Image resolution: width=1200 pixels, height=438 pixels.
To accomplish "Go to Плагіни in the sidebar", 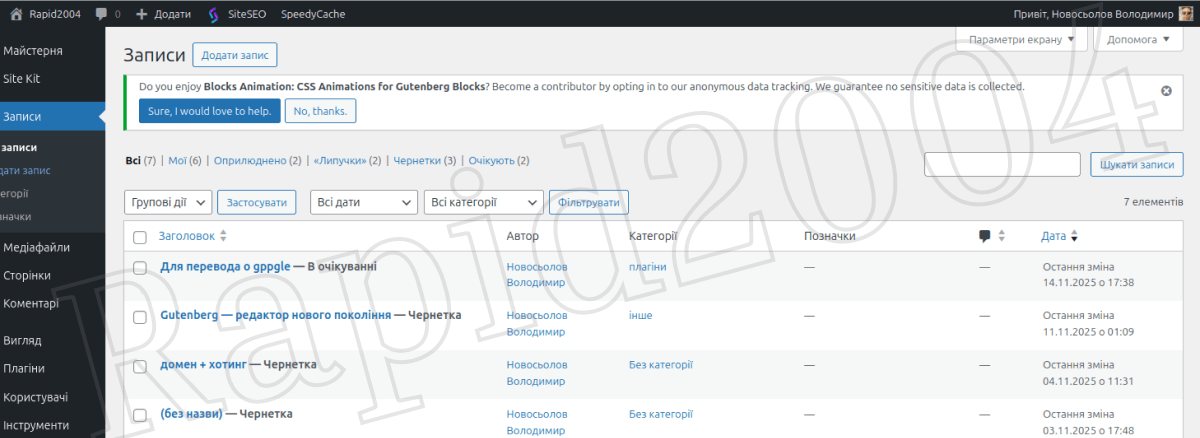I will [x=24, y=368].
